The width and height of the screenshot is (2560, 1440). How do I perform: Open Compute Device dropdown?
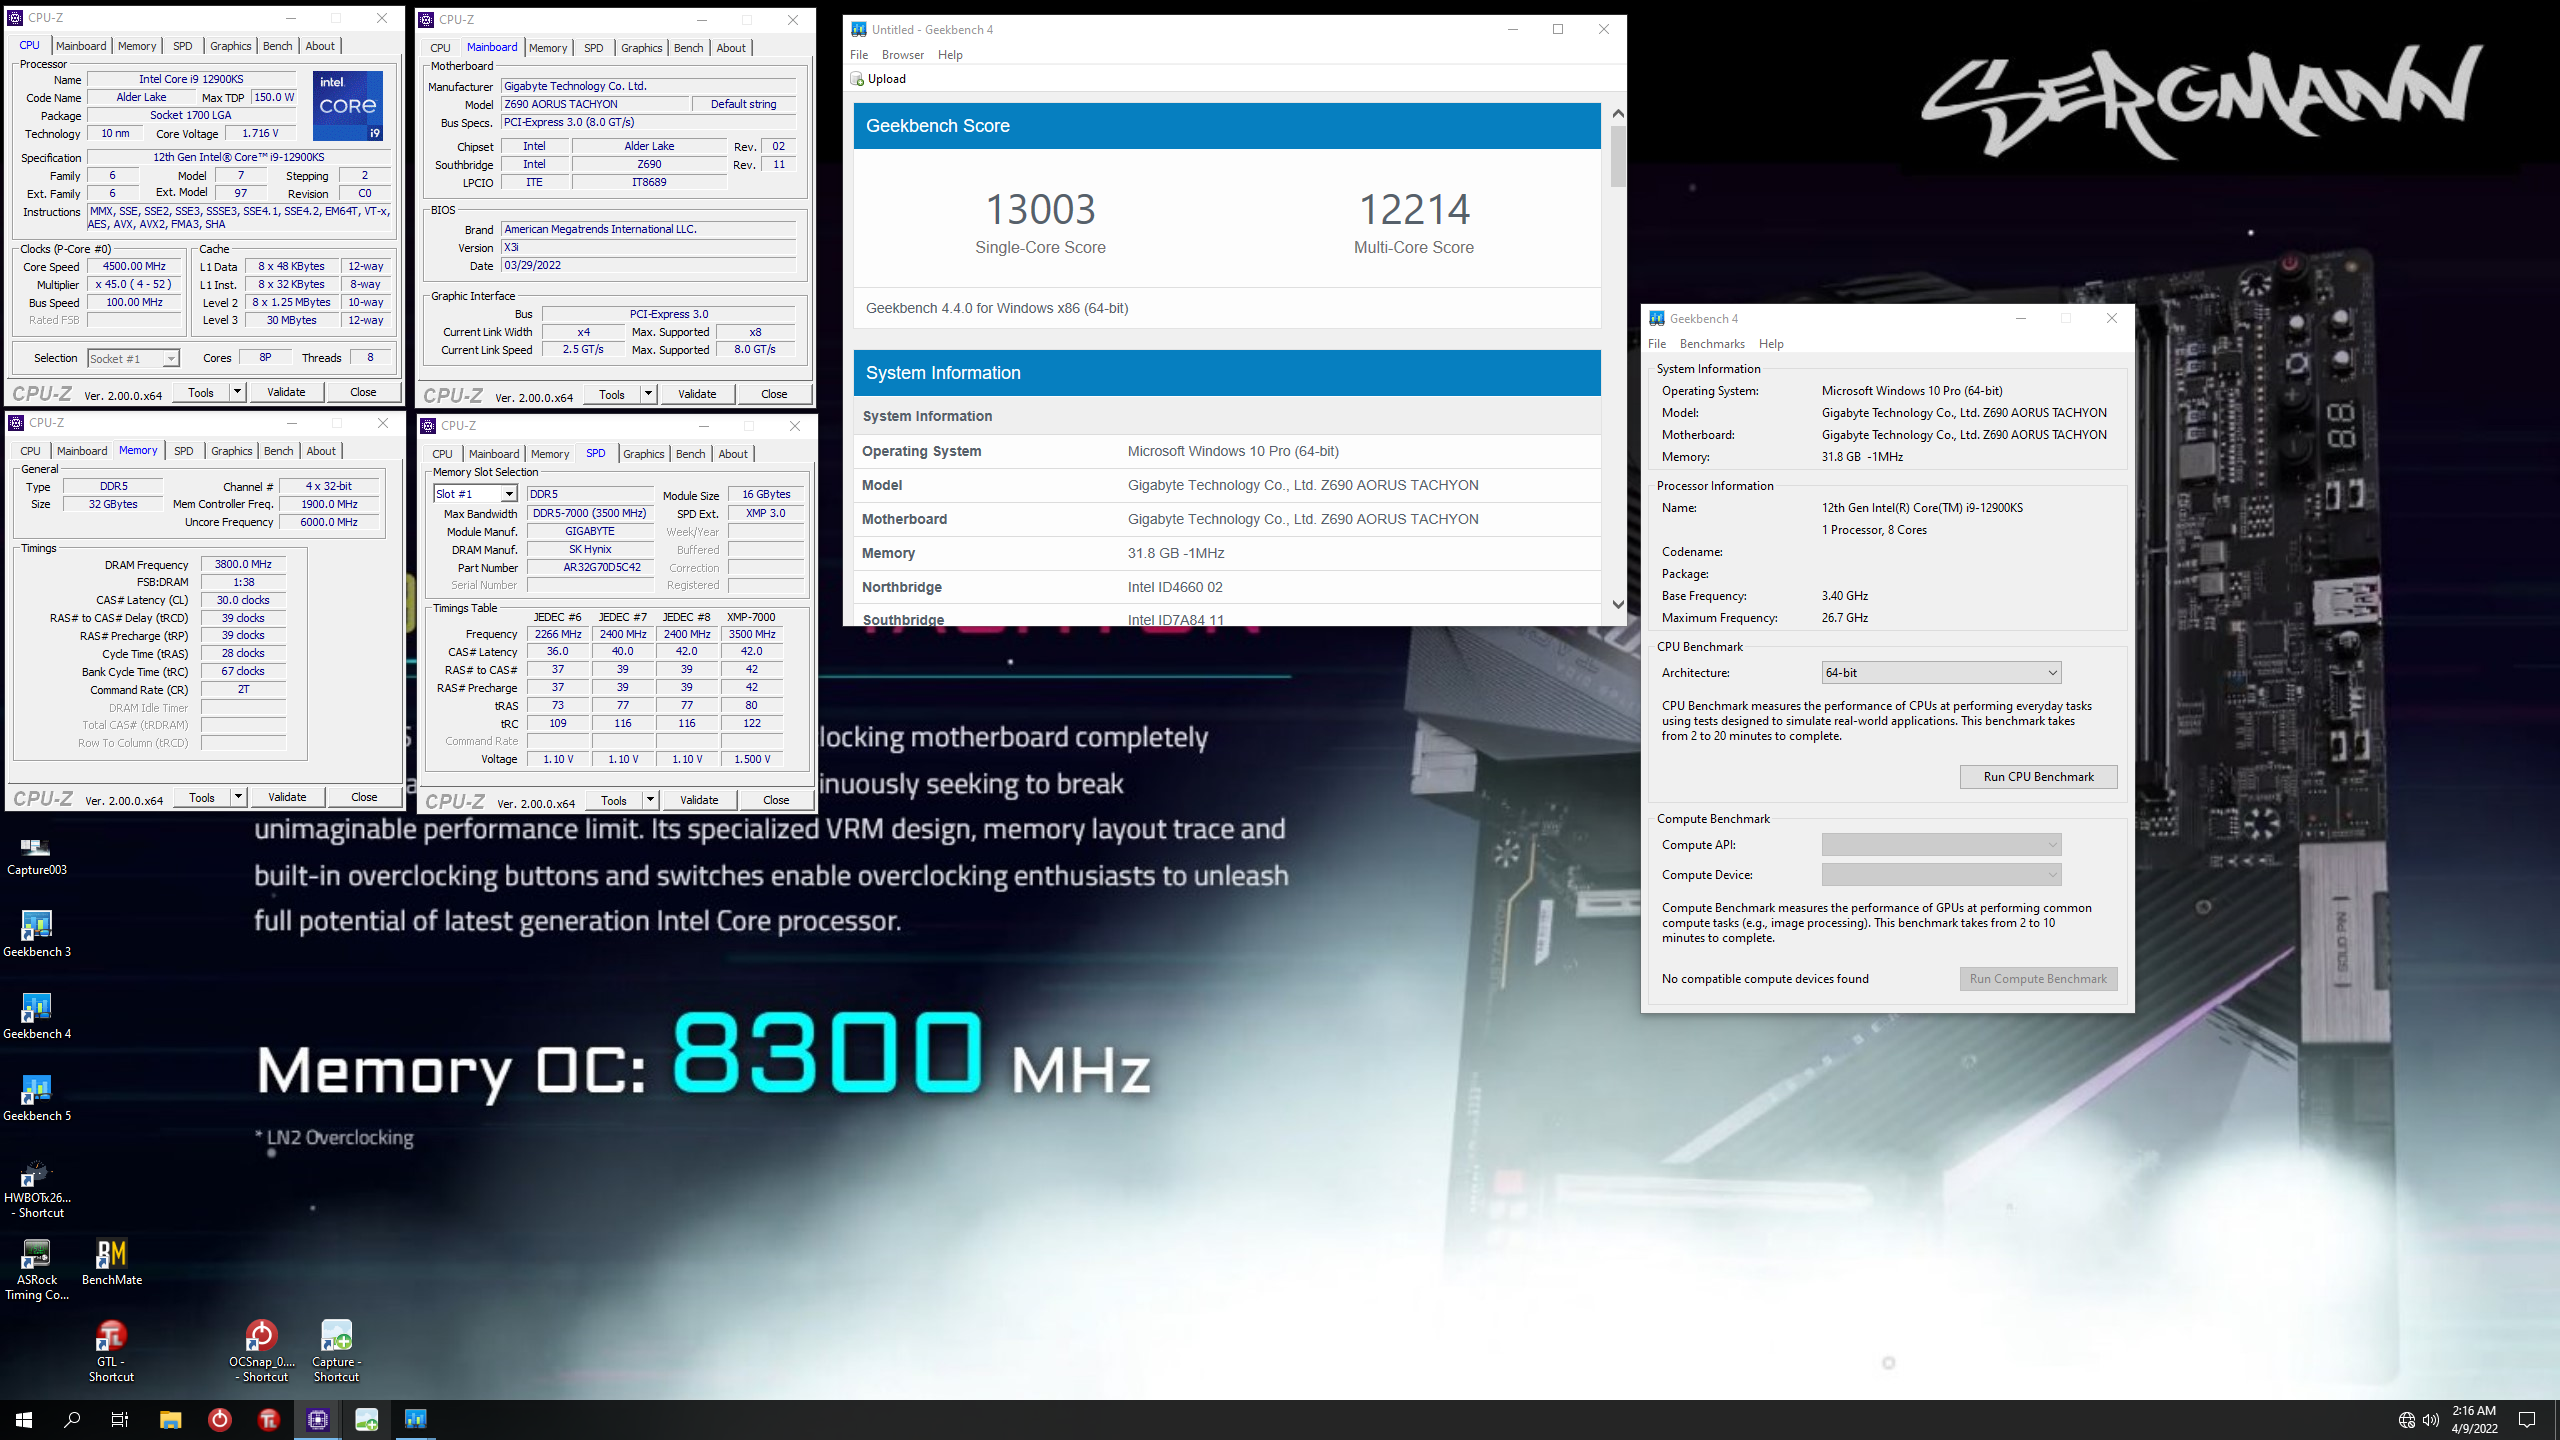[1941, 875]
